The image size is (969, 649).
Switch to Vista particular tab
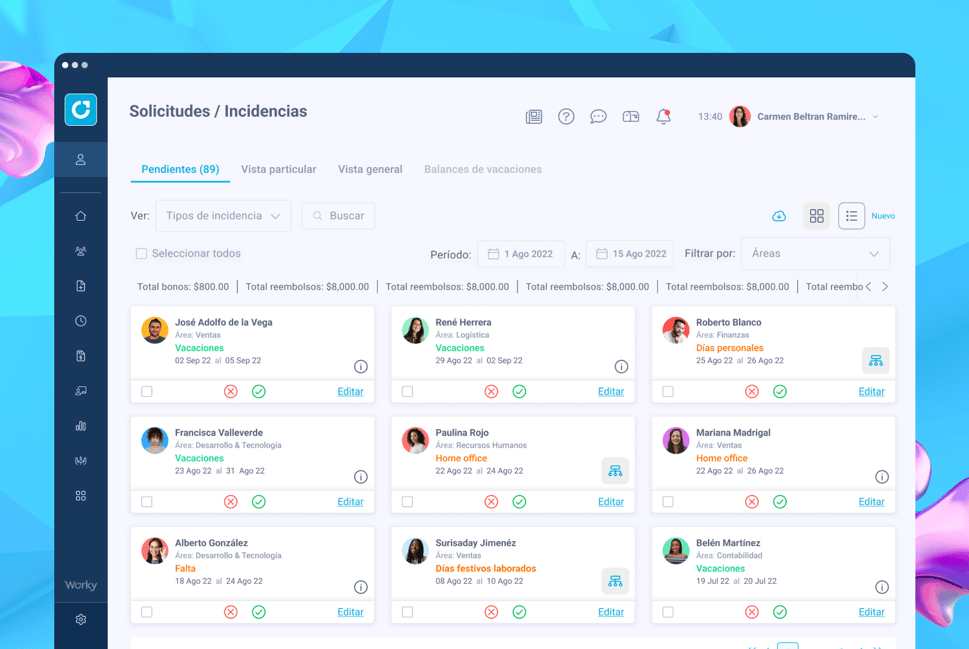pyautogui.click(x=278, y=170)
